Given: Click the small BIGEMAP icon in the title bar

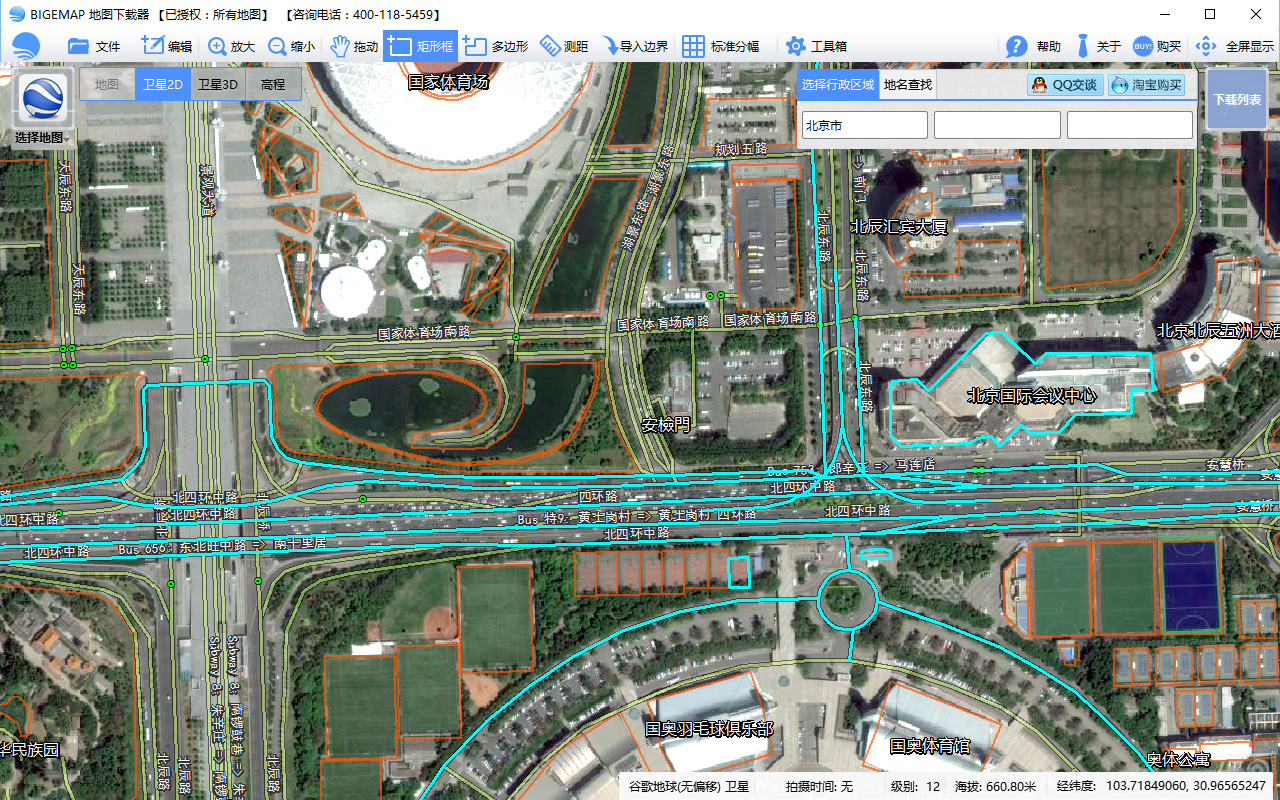Looking at the screenshot, I should click(16, 14).
